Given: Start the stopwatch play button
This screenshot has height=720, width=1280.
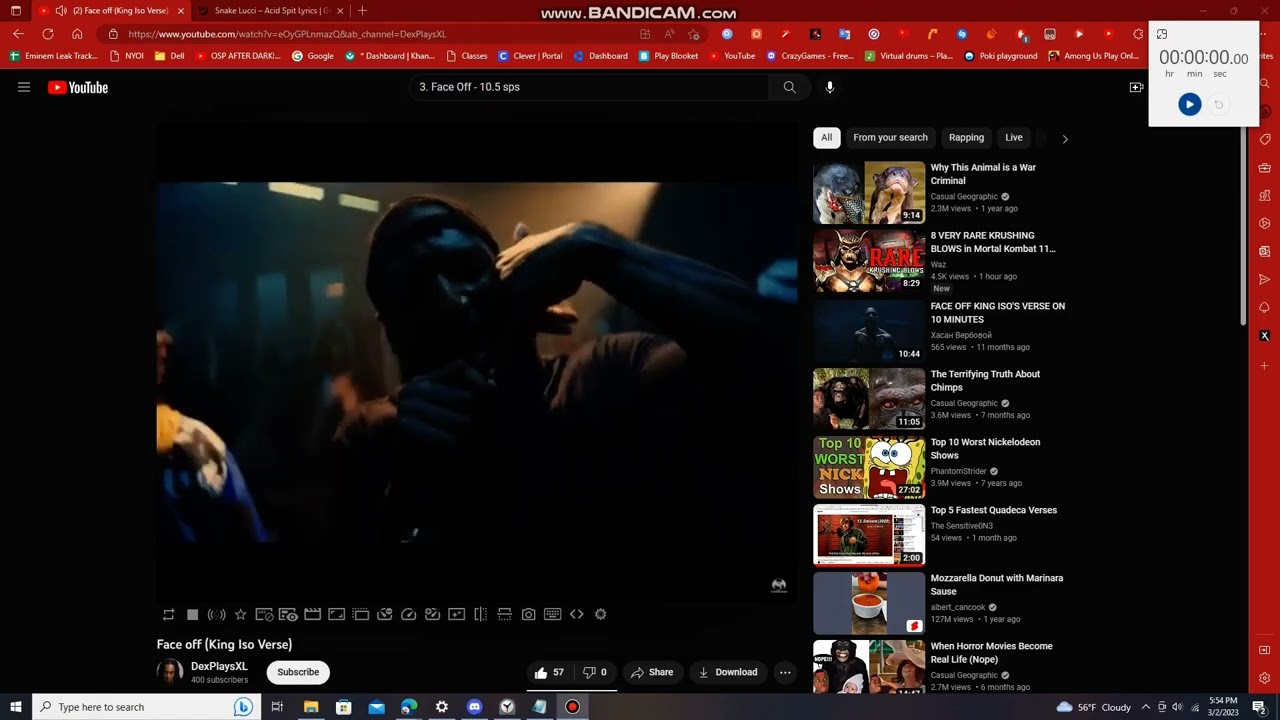Looking at the screenshot, I should click(1189, 104).
